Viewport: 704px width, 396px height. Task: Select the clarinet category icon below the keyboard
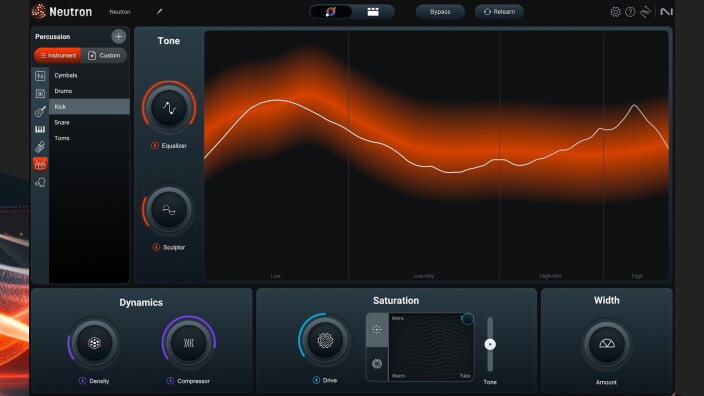(x=40, y=147)
